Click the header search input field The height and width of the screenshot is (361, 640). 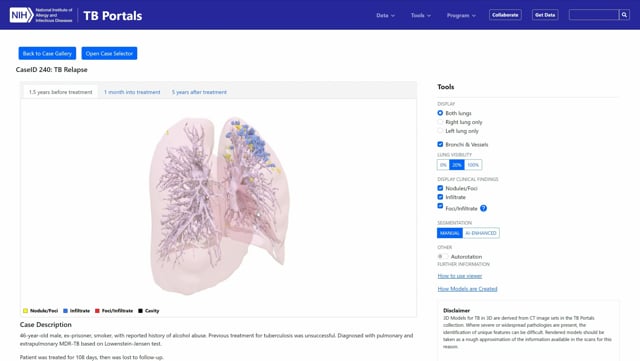594,15
